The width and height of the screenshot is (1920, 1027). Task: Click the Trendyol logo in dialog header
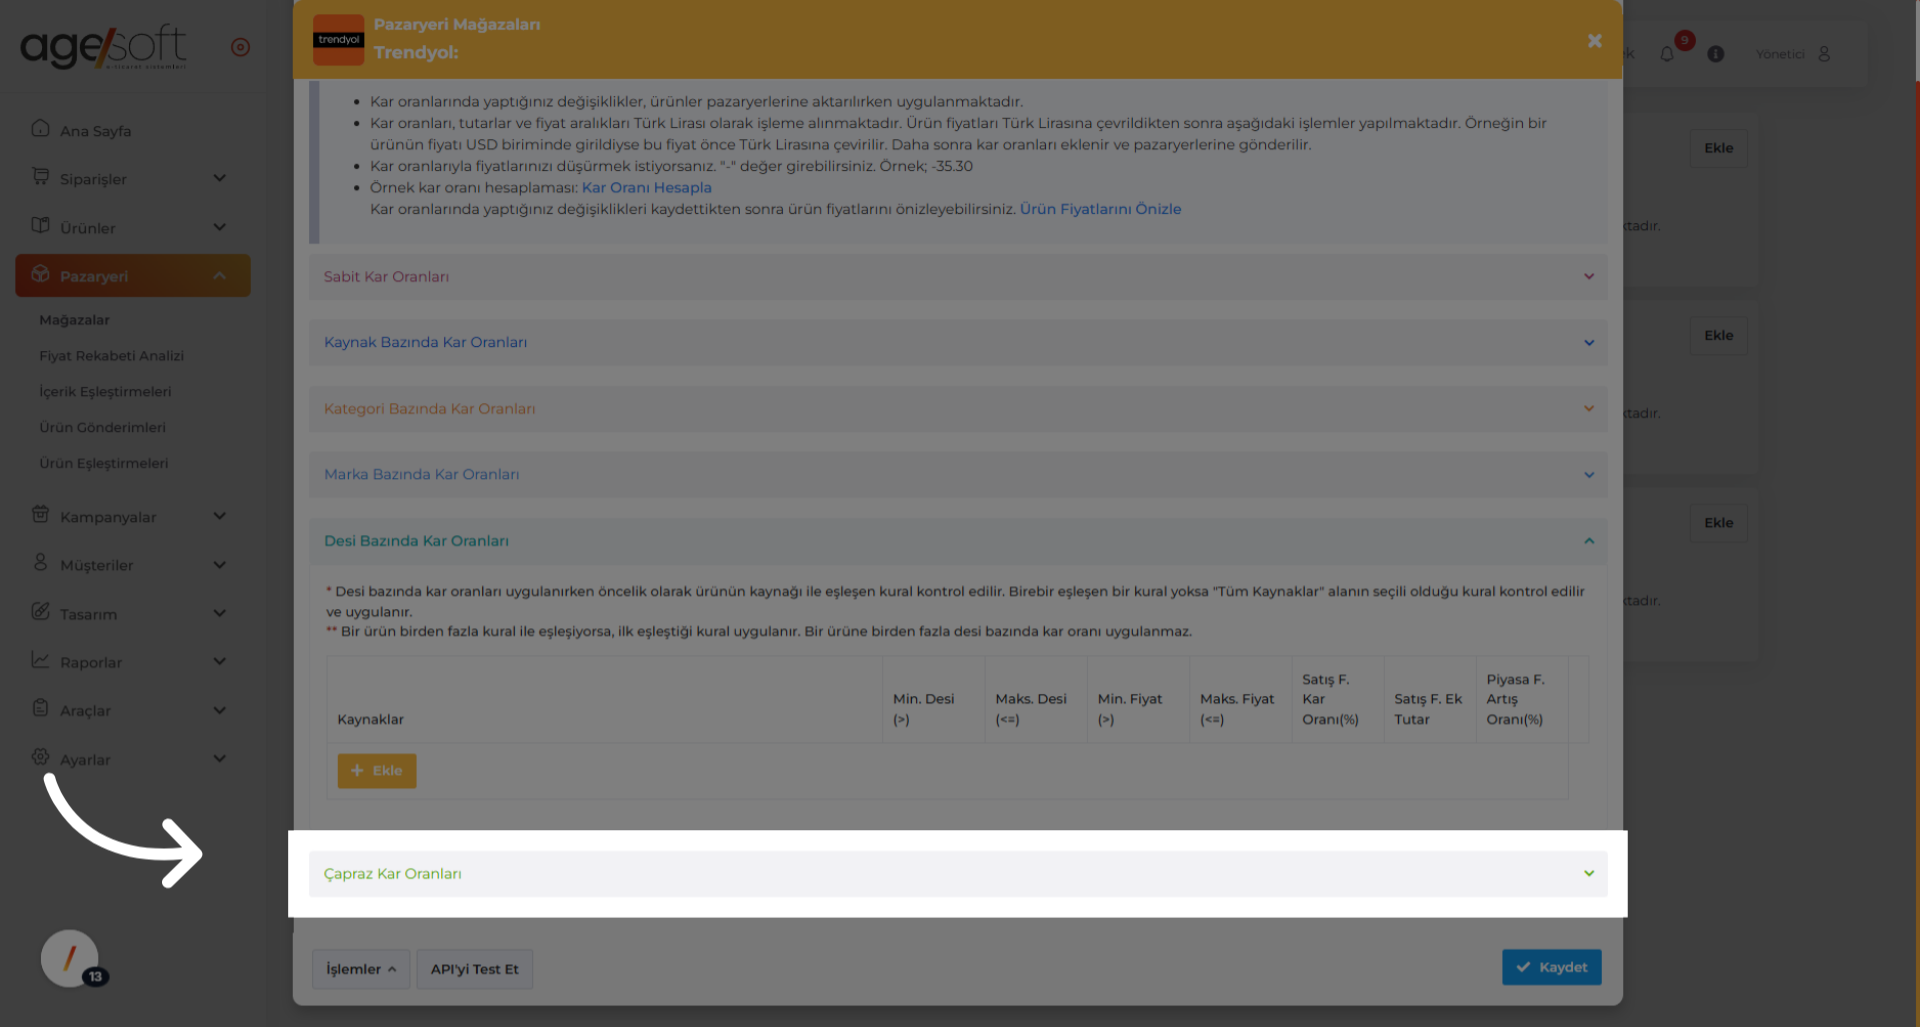click(339, 40)
